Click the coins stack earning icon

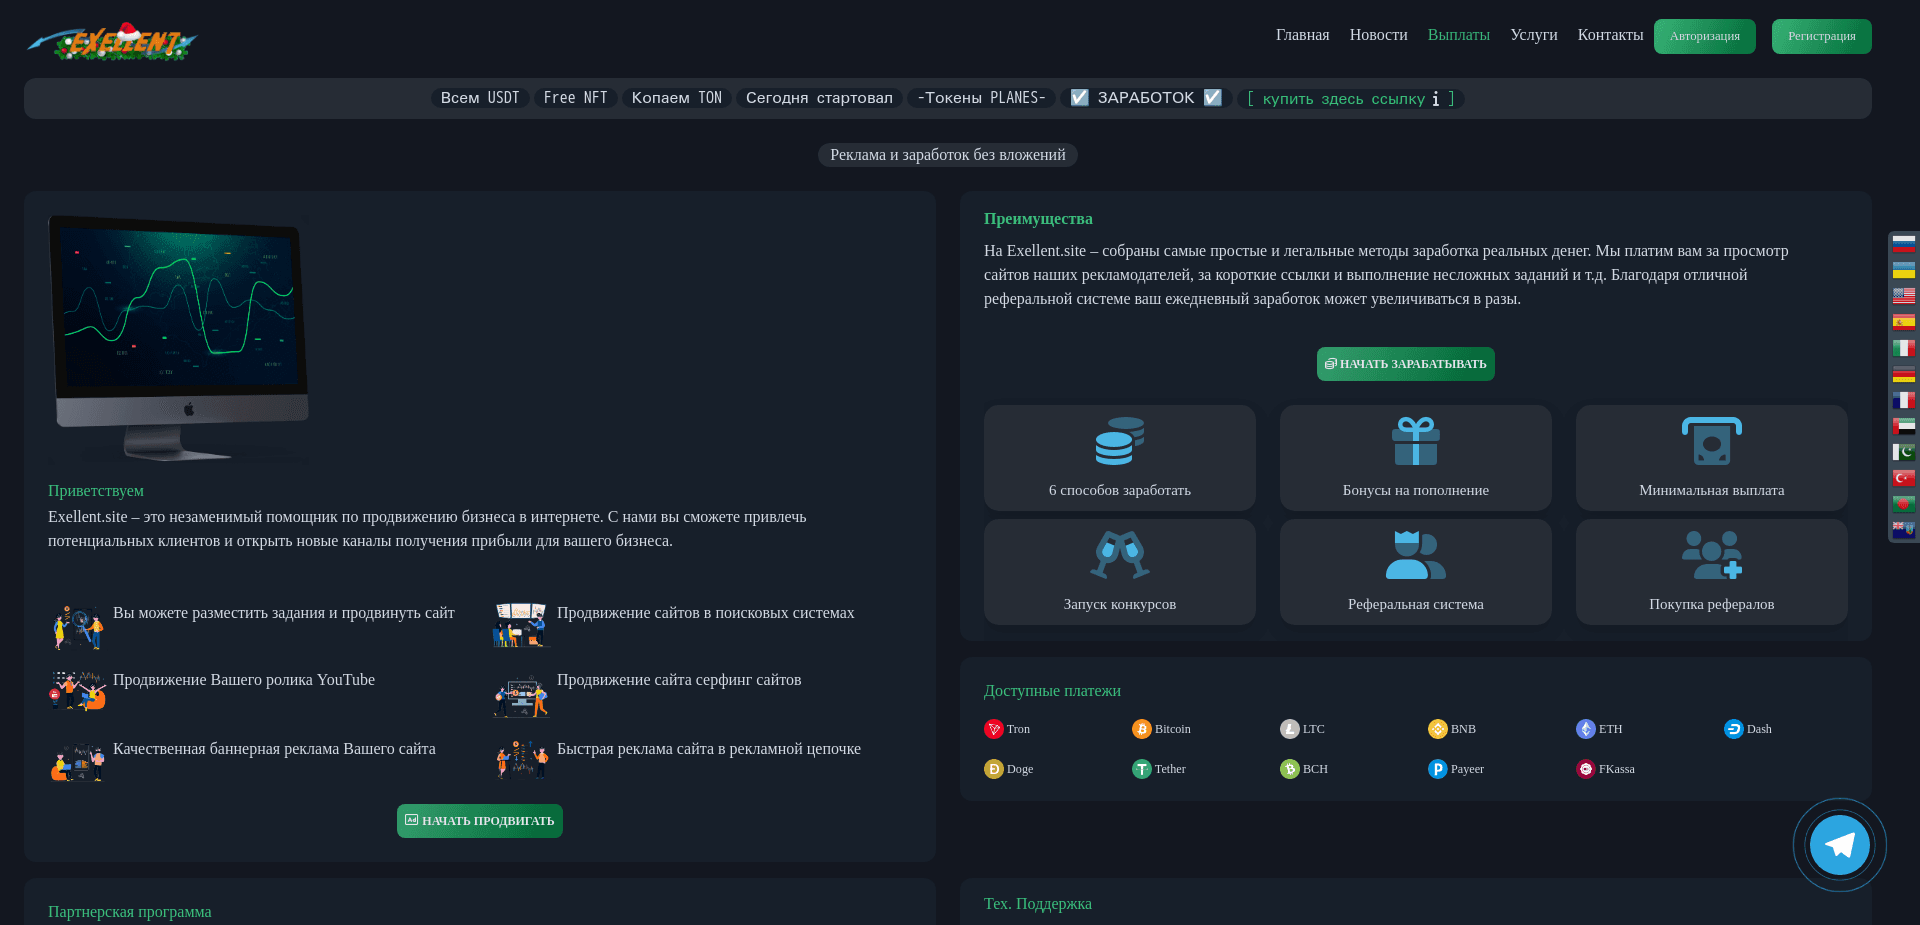tap(1119, 442)
